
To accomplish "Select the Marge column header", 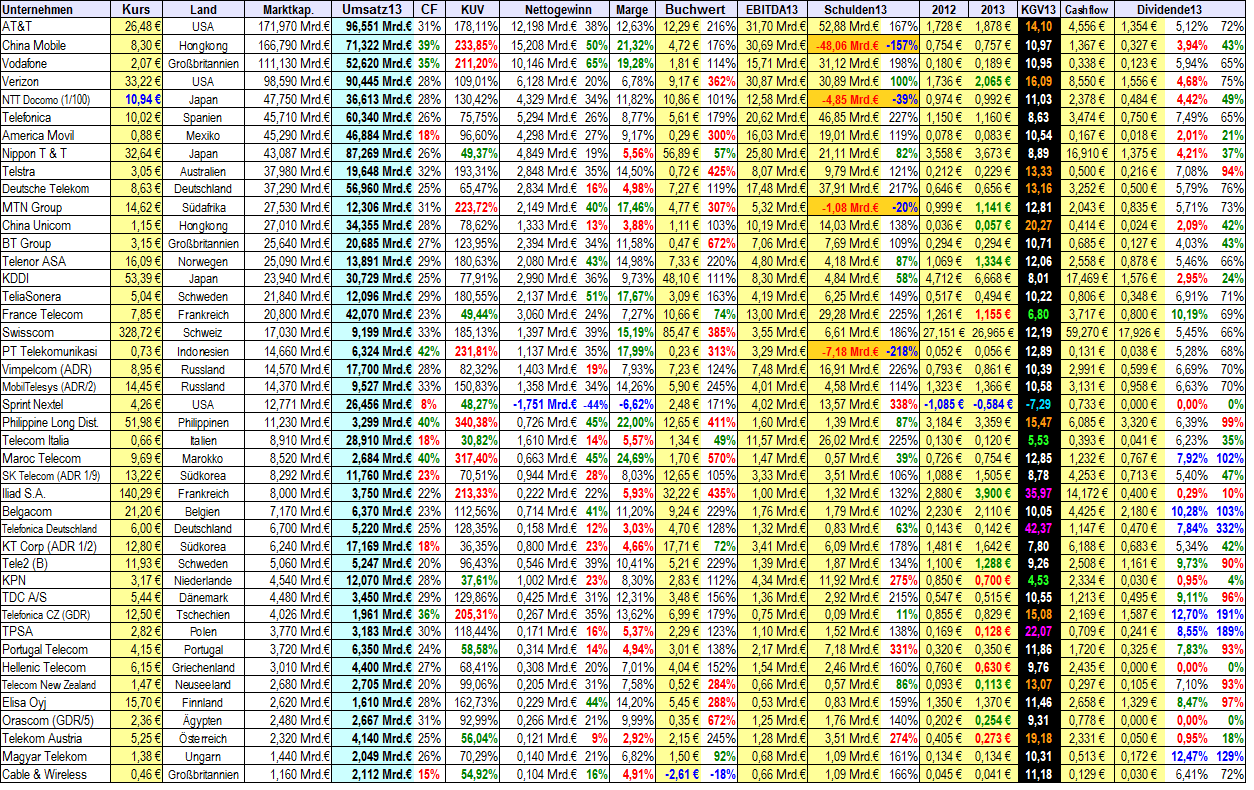I will tap(632, 9).
